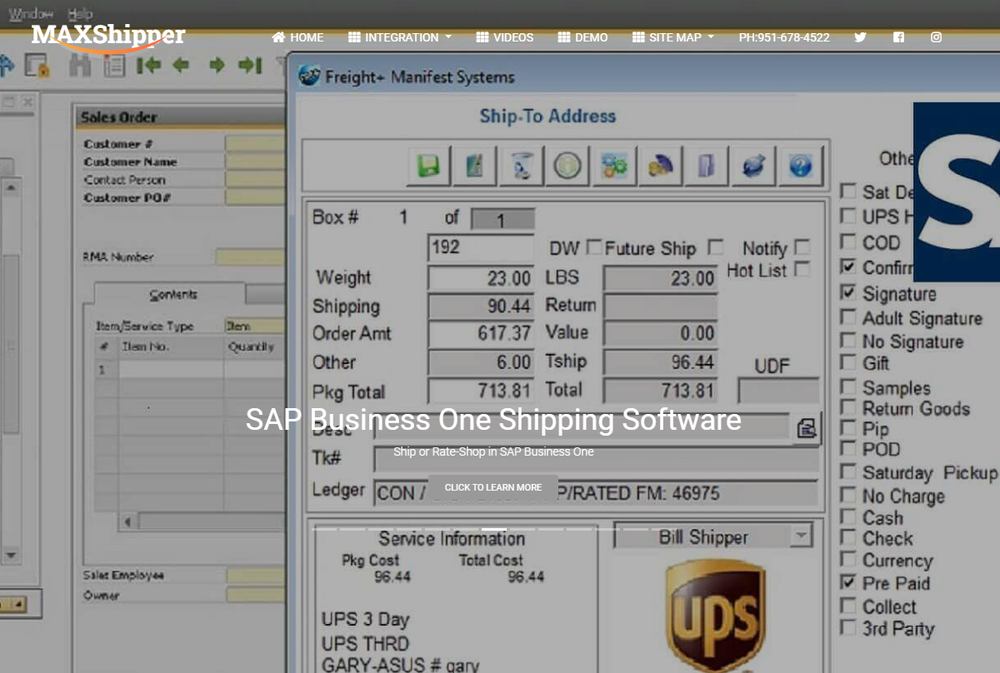Click the form list icon beside the binoculars
Viewport: 1000px width, 673px height.
(x=115, y=65)
